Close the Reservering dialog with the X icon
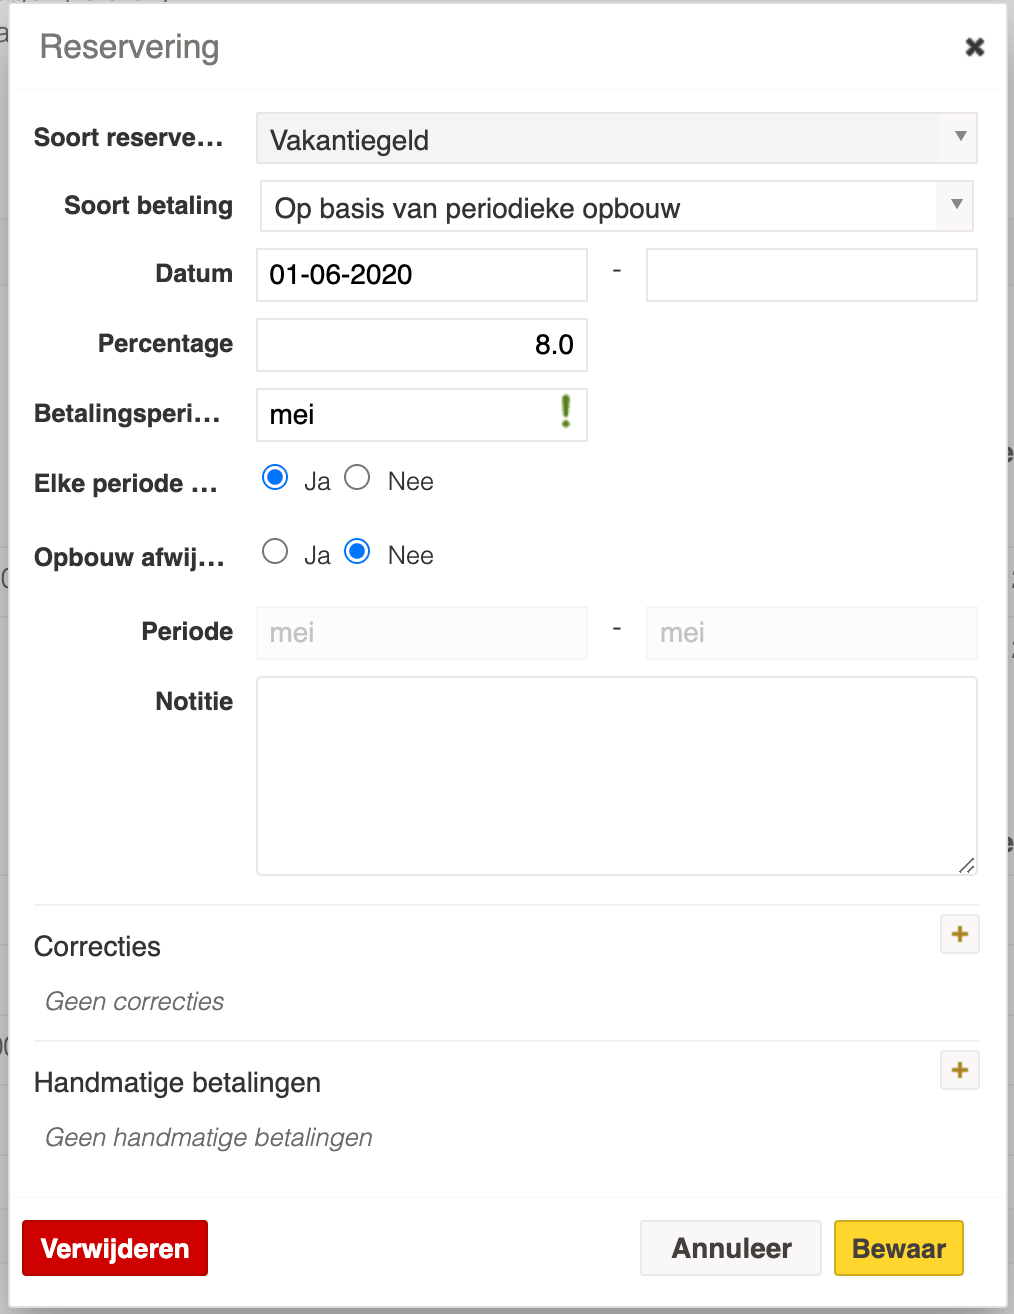1014x1314 pixels. pyautogui.click(x=975, y=47)
